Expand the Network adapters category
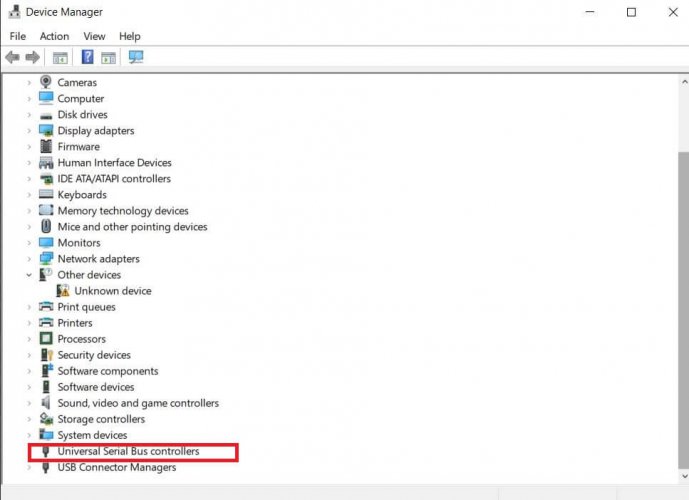Viewport: 689px width, 500px height. (29, 259)
